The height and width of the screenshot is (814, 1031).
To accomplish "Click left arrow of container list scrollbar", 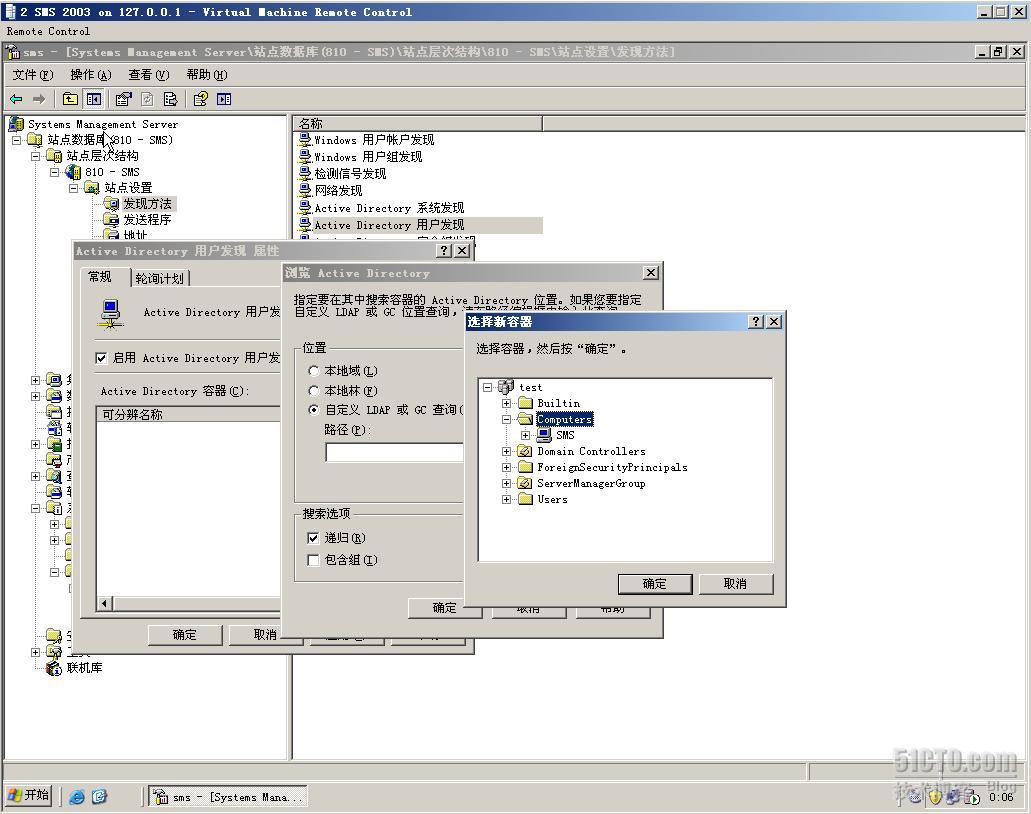I will point(105,603).
